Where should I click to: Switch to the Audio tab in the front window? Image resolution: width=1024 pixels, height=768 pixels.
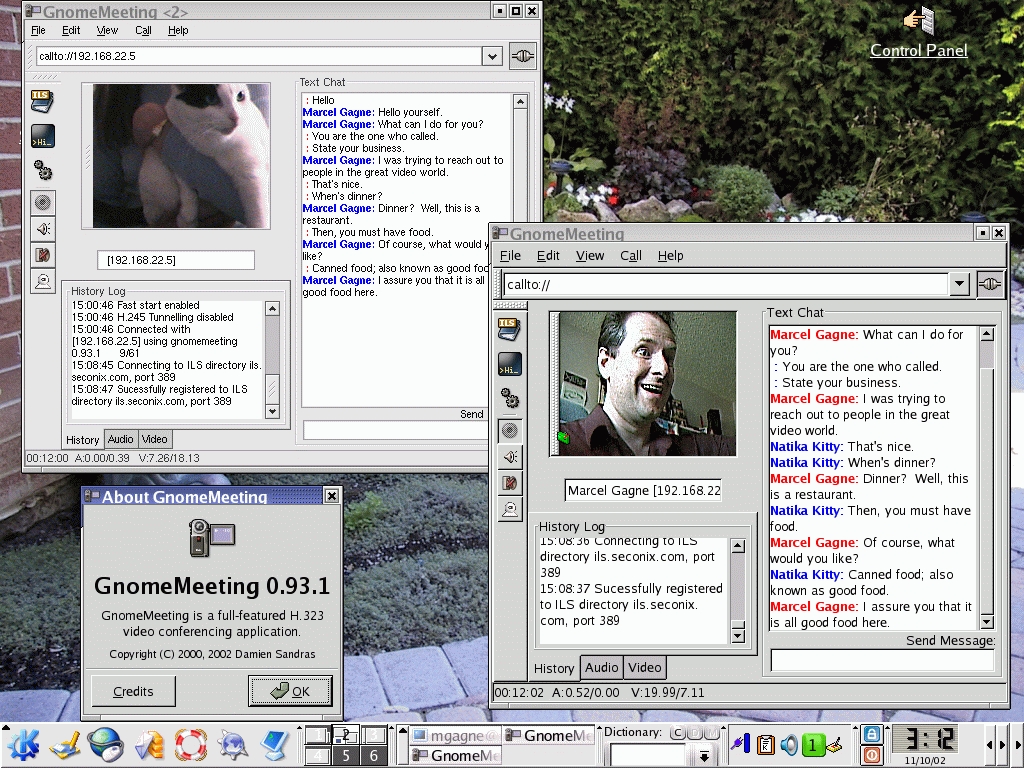click(601, 667)
